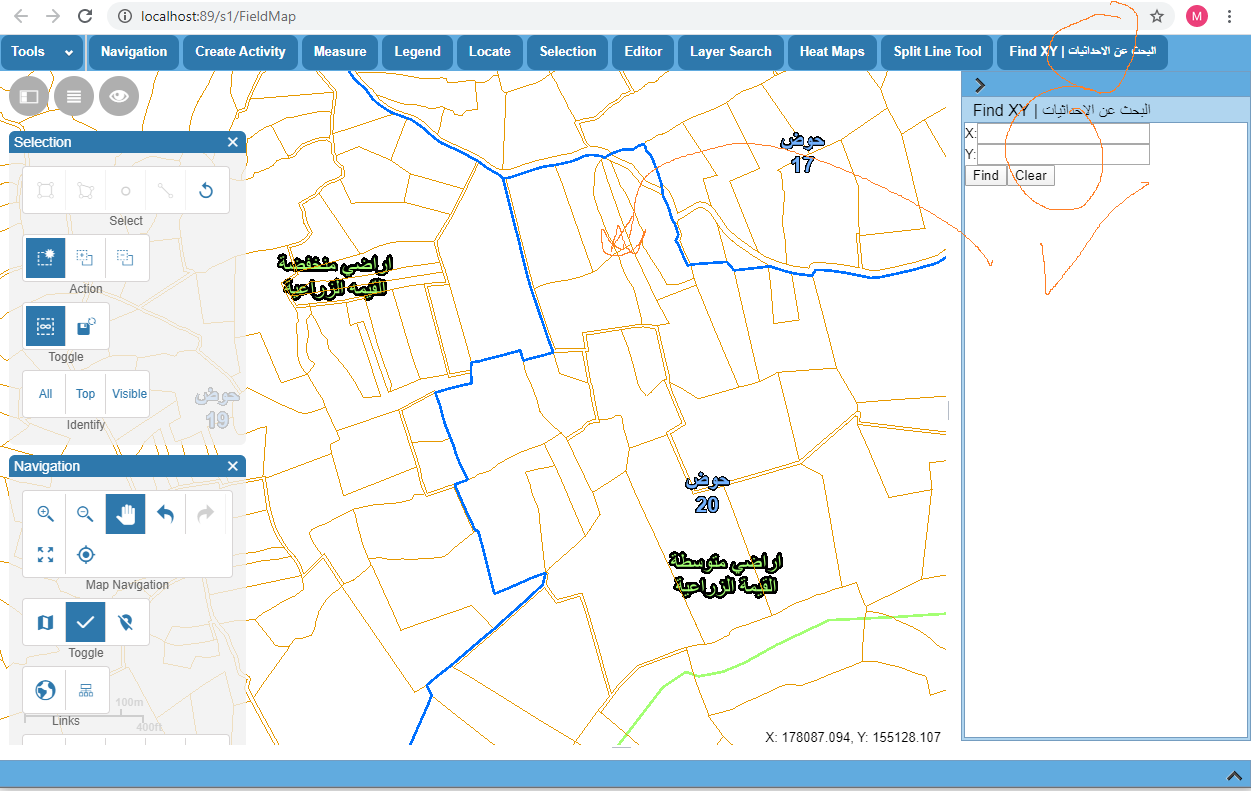Click the browser address bar URL
1251x791 pixels.
tap(219, 16)
